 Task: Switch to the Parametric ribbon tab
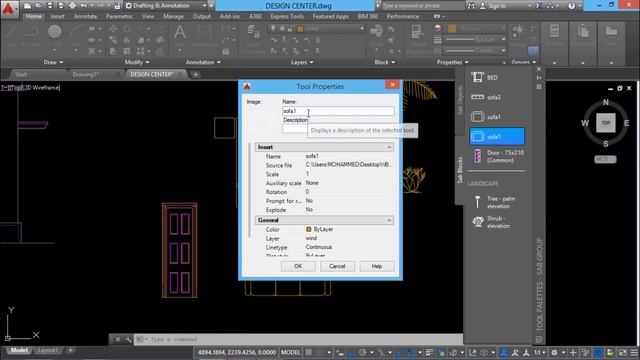119,16
